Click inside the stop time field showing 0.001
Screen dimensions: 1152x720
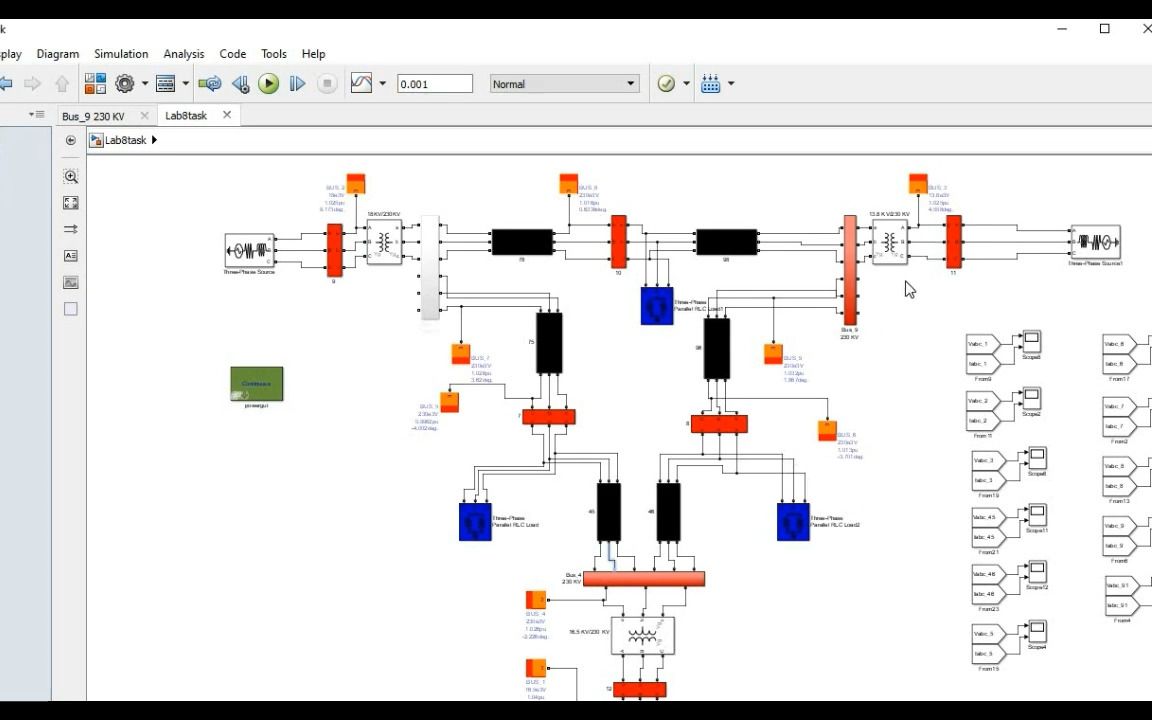tap(434, 83)
